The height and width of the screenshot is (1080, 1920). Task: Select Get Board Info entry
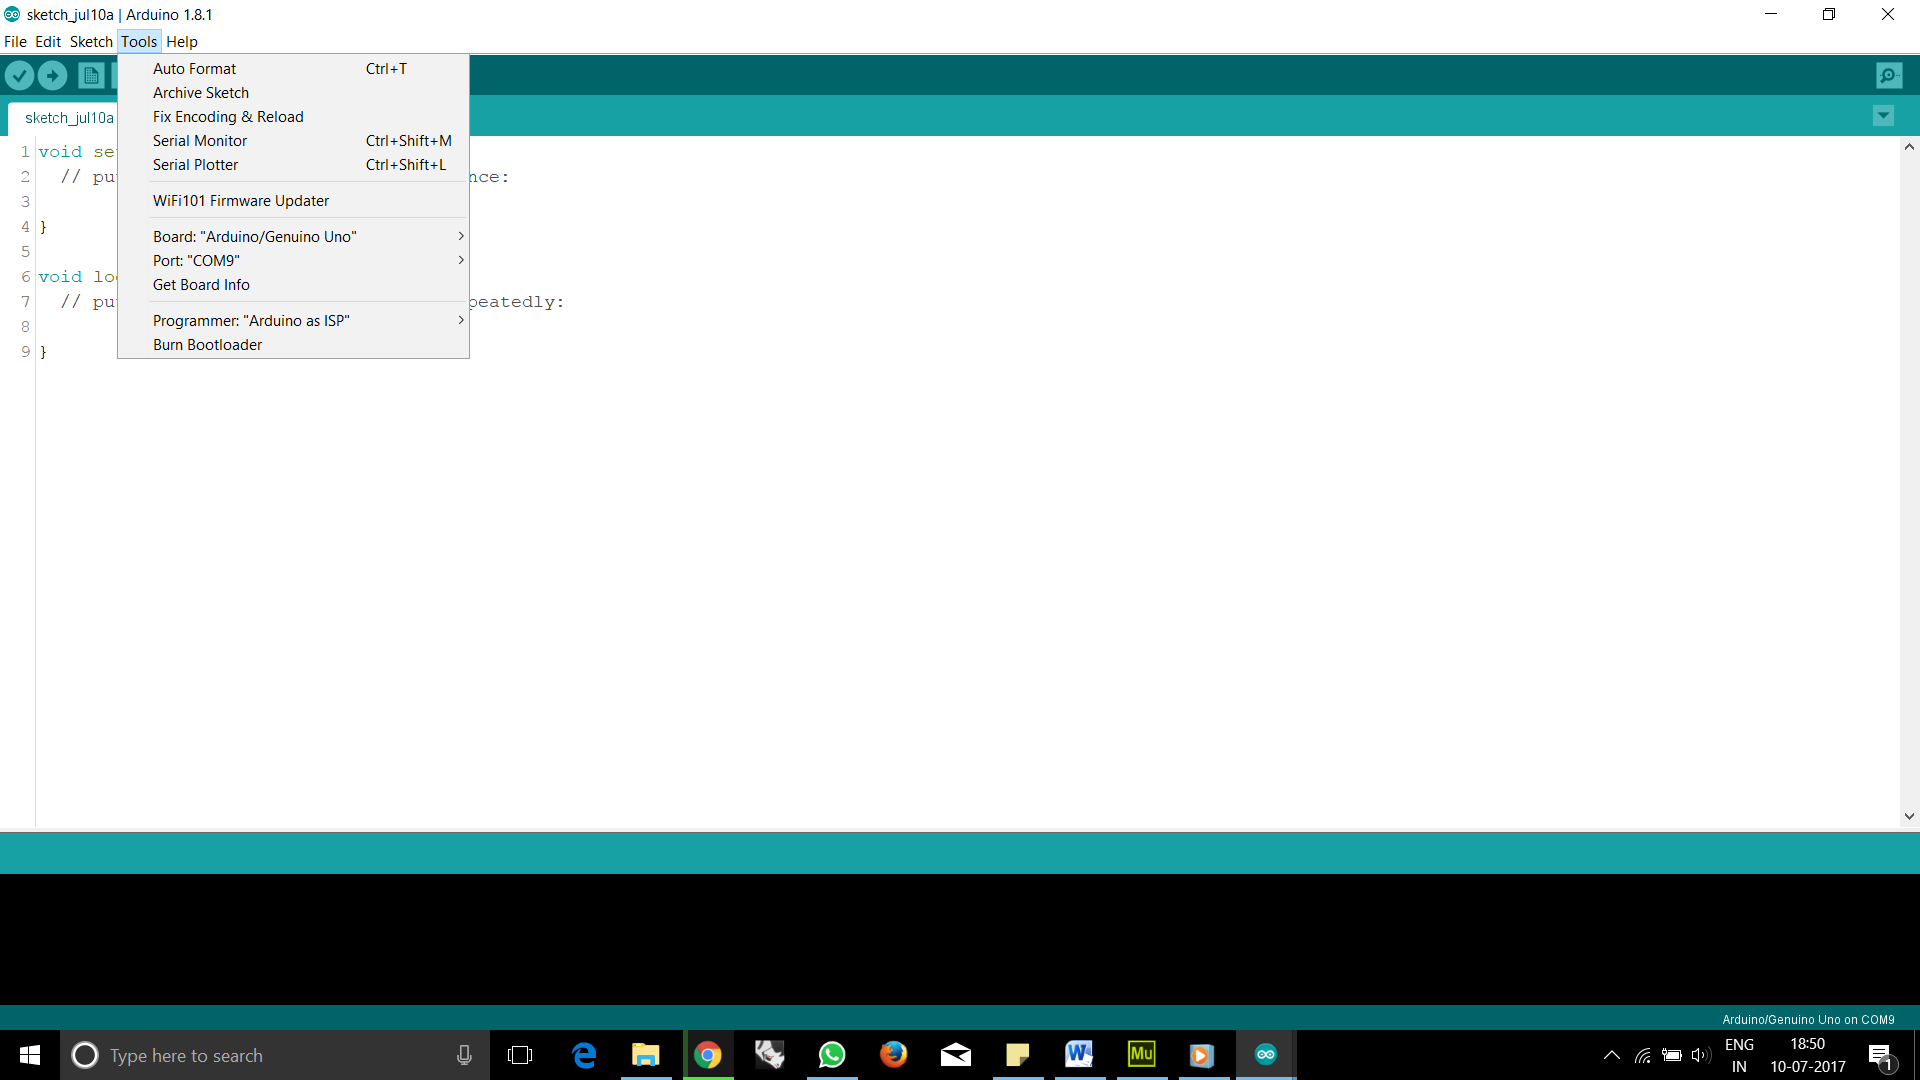293,285
